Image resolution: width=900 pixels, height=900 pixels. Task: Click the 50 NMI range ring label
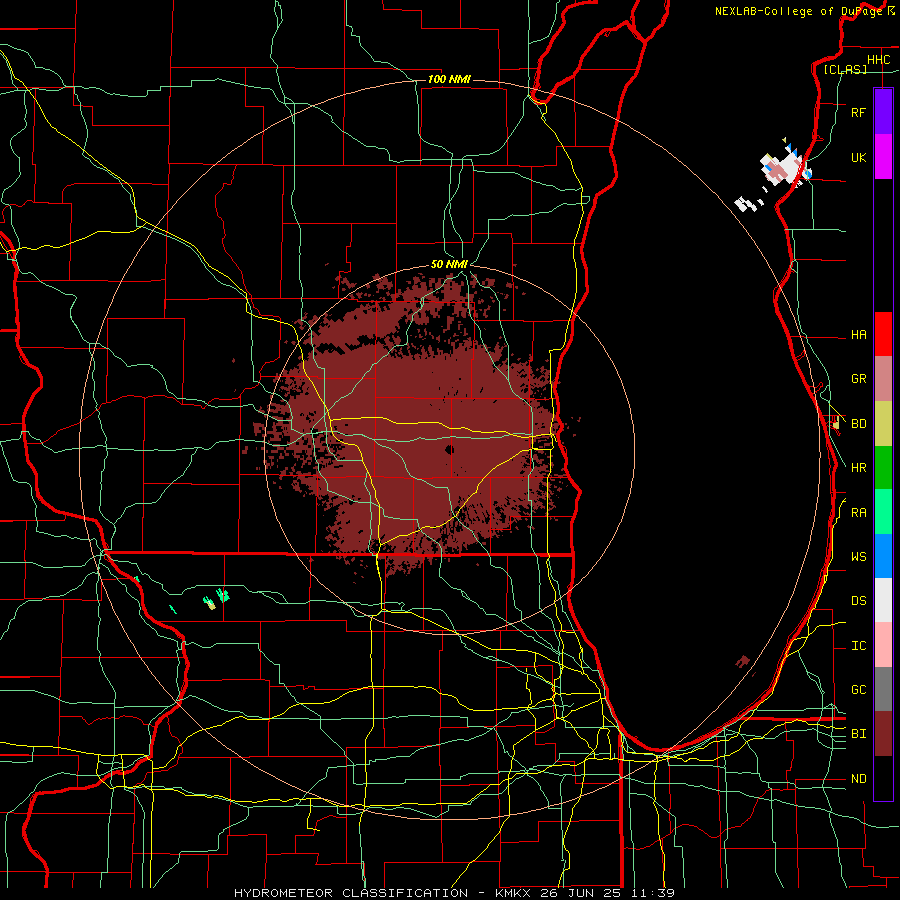click(449, 264)
